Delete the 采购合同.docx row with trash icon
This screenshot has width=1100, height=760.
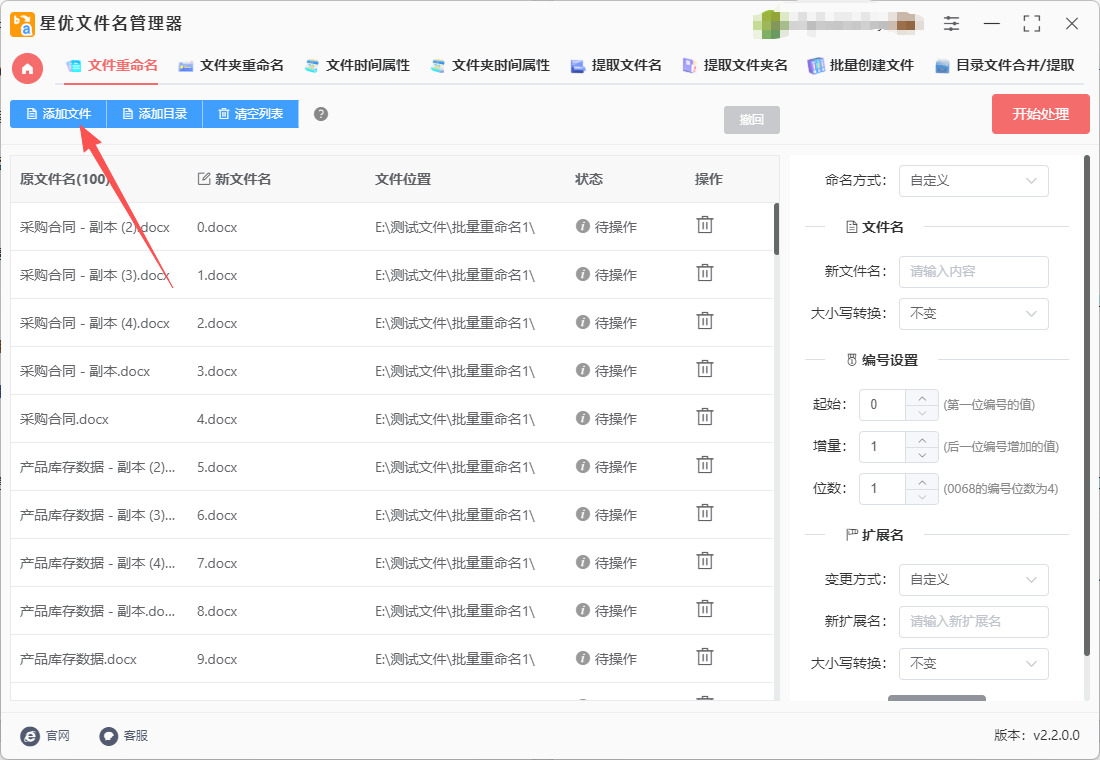point(705,417)
